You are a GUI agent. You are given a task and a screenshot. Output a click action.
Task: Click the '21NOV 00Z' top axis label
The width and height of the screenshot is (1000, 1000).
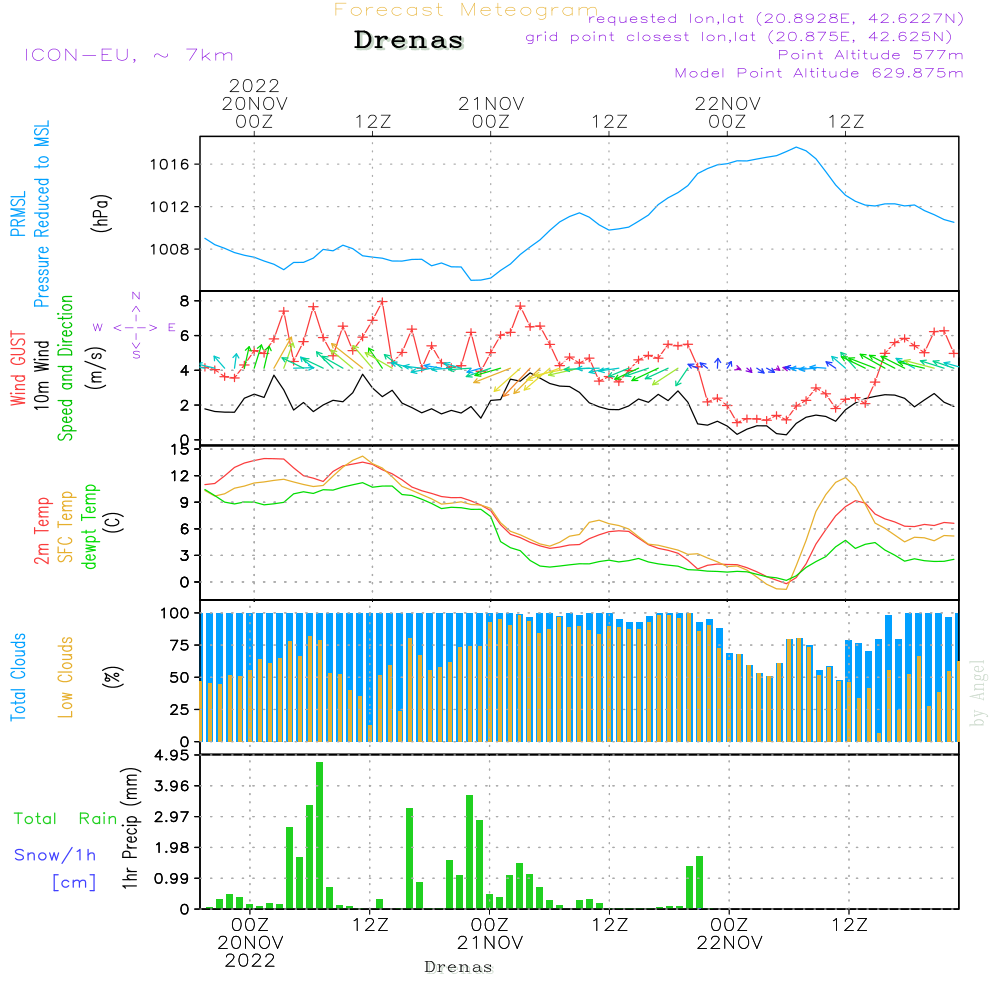(x=491, y=112)
